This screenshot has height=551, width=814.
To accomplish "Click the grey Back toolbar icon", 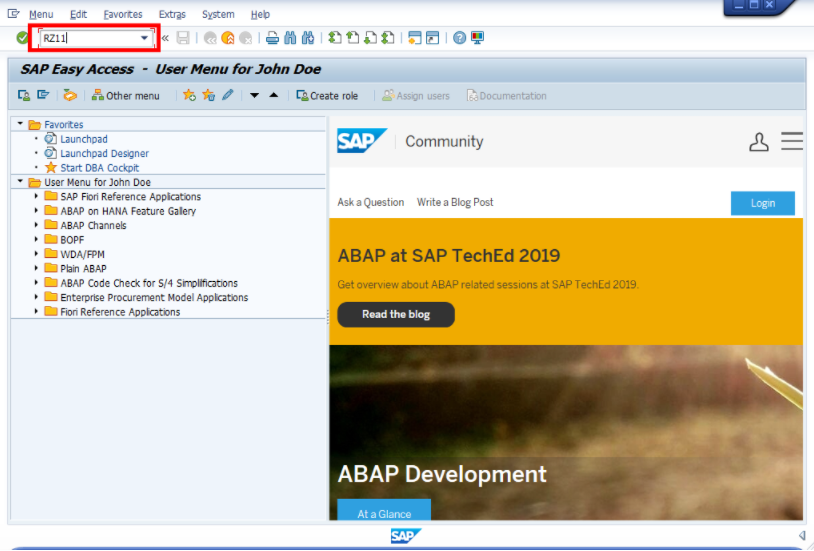I will pyautogui.click(x=210, y=38).
